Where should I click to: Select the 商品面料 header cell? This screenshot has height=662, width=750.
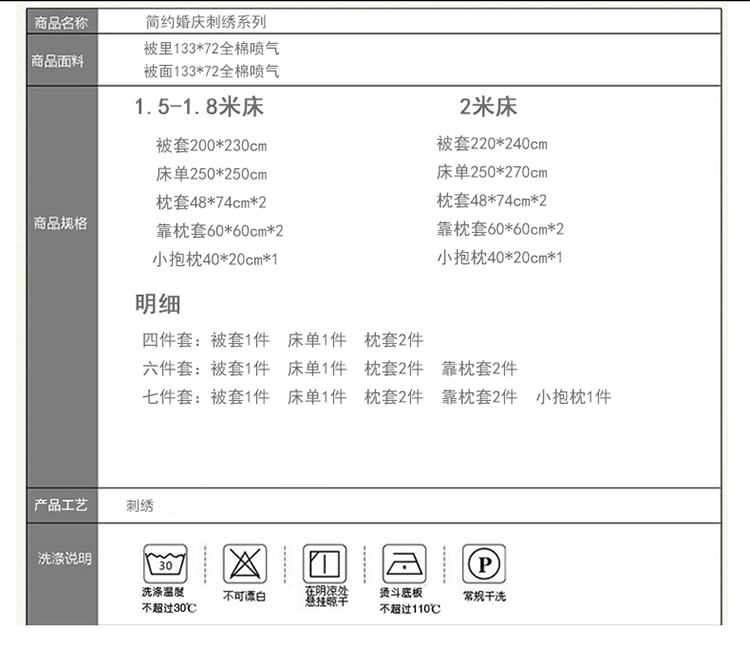point(61,61)
